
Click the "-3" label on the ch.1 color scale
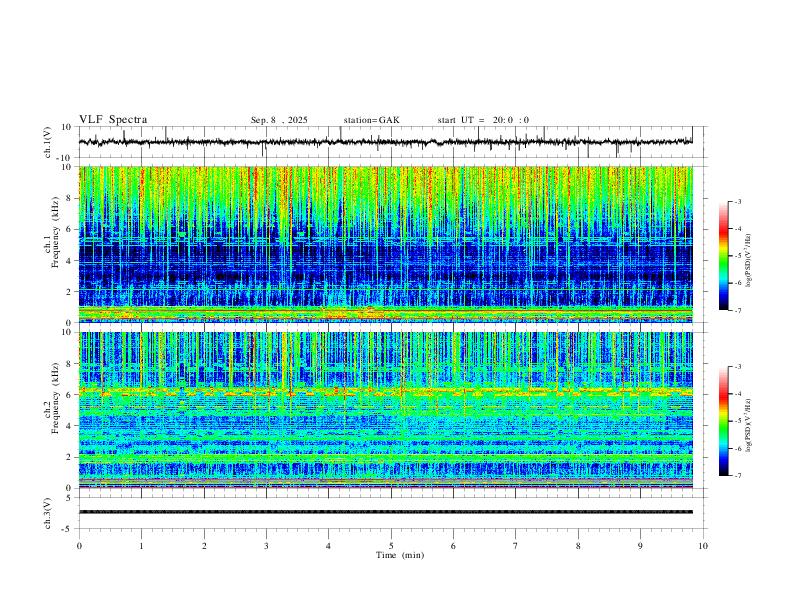tap(737, 201)
